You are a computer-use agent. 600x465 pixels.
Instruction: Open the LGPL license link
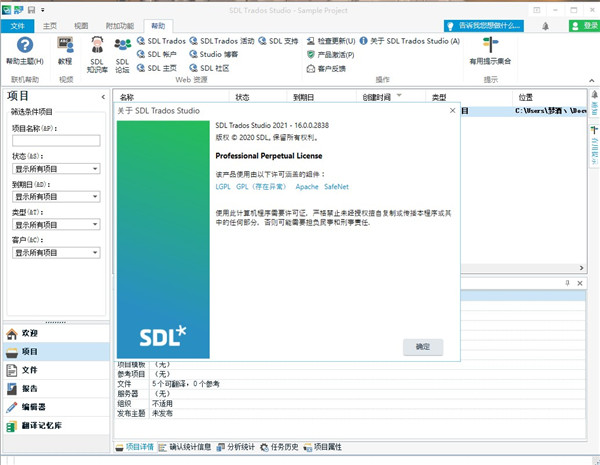point(223,186)
